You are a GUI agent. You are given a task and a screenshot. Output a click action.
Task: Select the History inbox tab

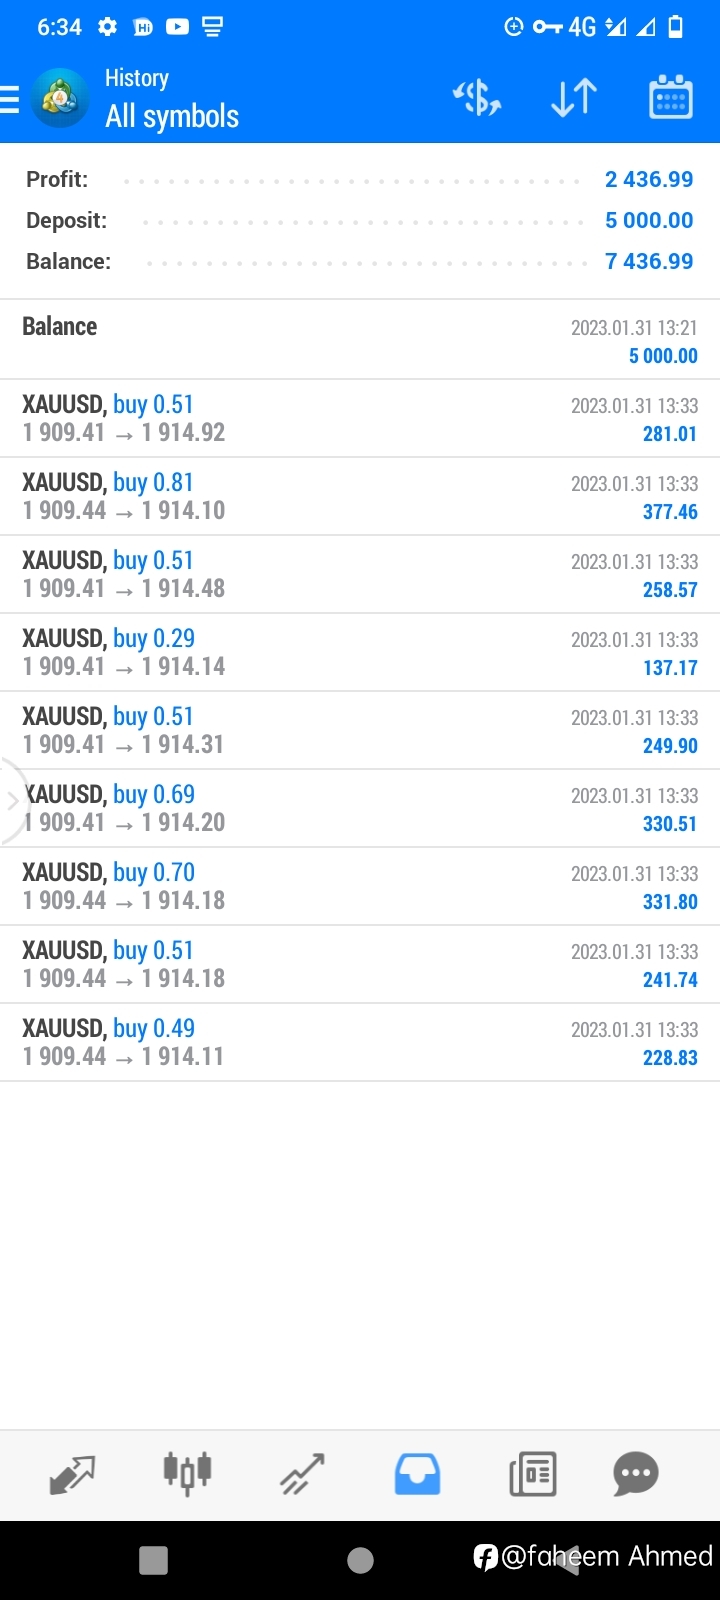click(417, 1474)
